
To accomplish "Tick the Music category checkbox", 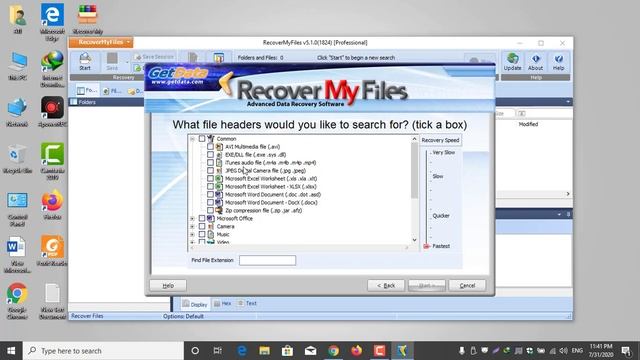I will coord(202,234).
